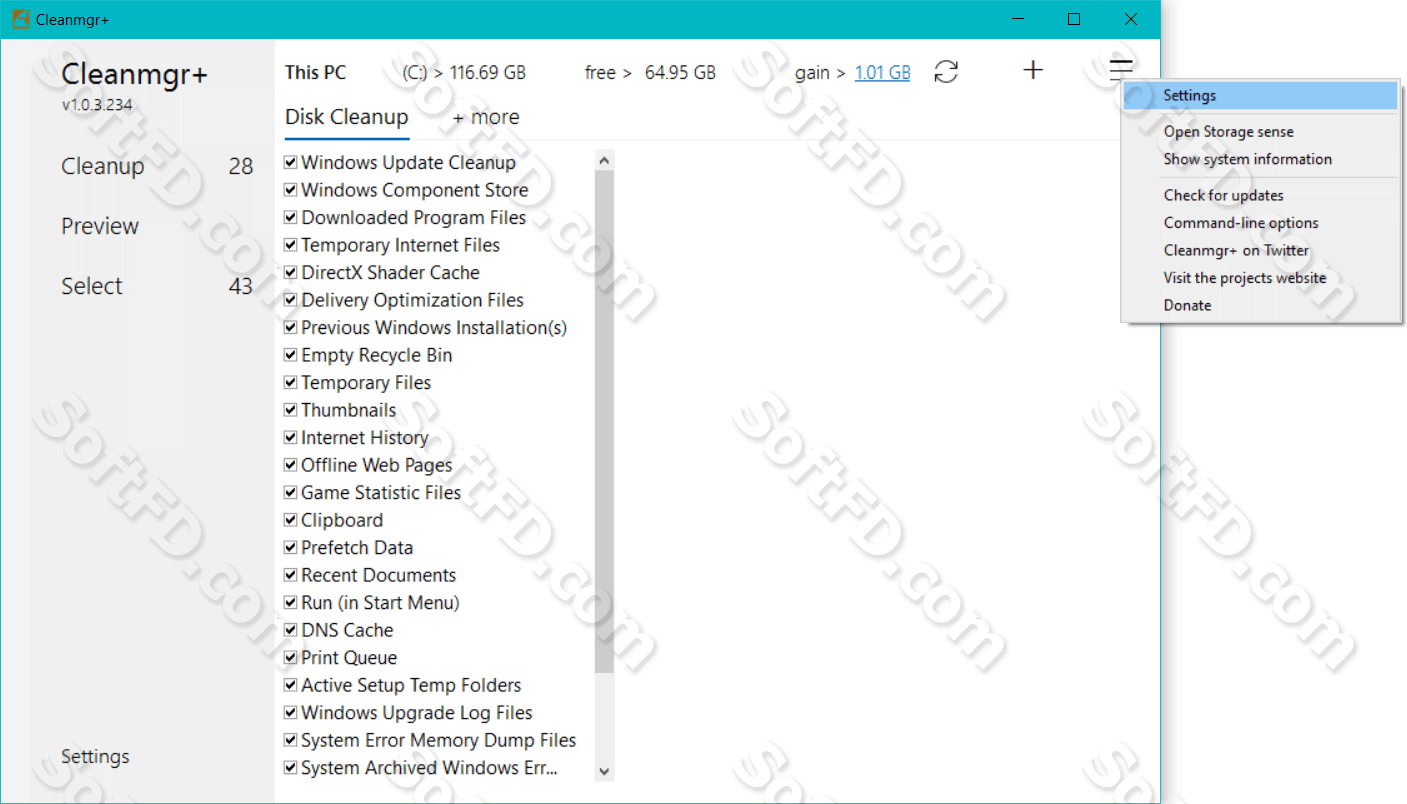Toggle Game Statistic Files checkbox
The image size is (1407, 804).
(291, 492)
